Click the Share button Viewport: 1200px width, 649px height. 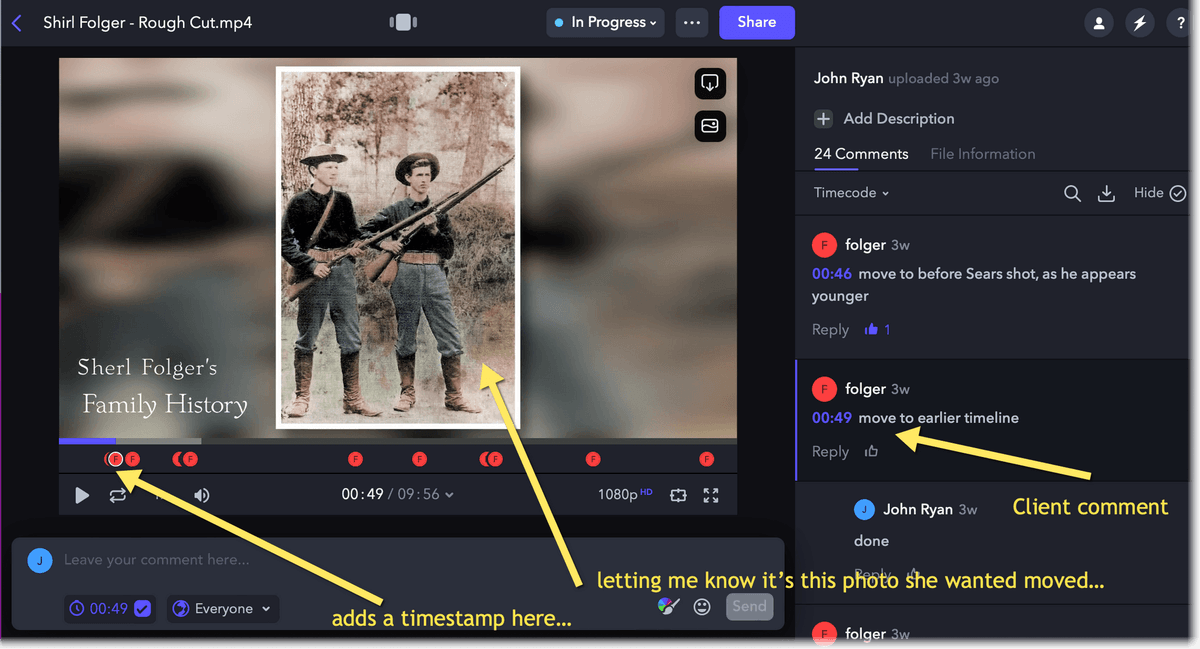(756, 22)
